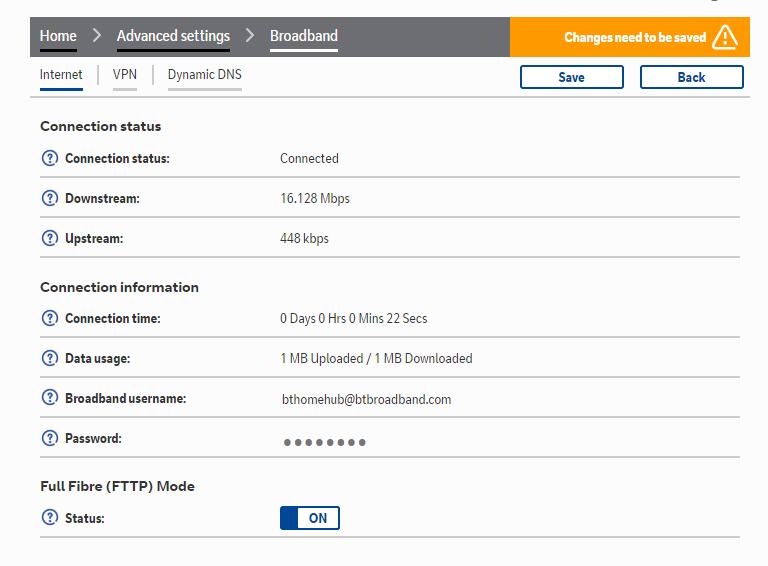This screenshot has width=768, height=566.
Task: Show help for Connection time
Action: click(x=49, y=319)
